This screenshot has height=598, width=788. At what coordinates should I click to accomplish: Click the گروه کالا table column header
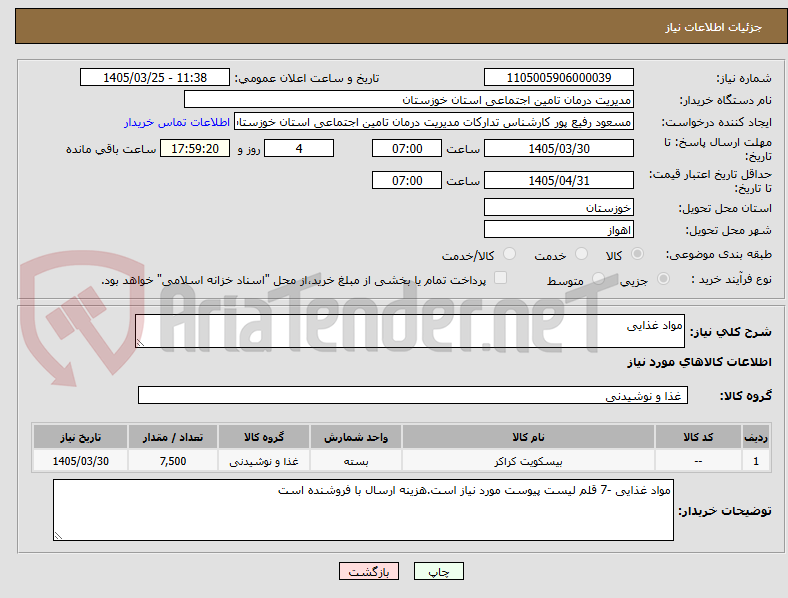click(264, 437)
